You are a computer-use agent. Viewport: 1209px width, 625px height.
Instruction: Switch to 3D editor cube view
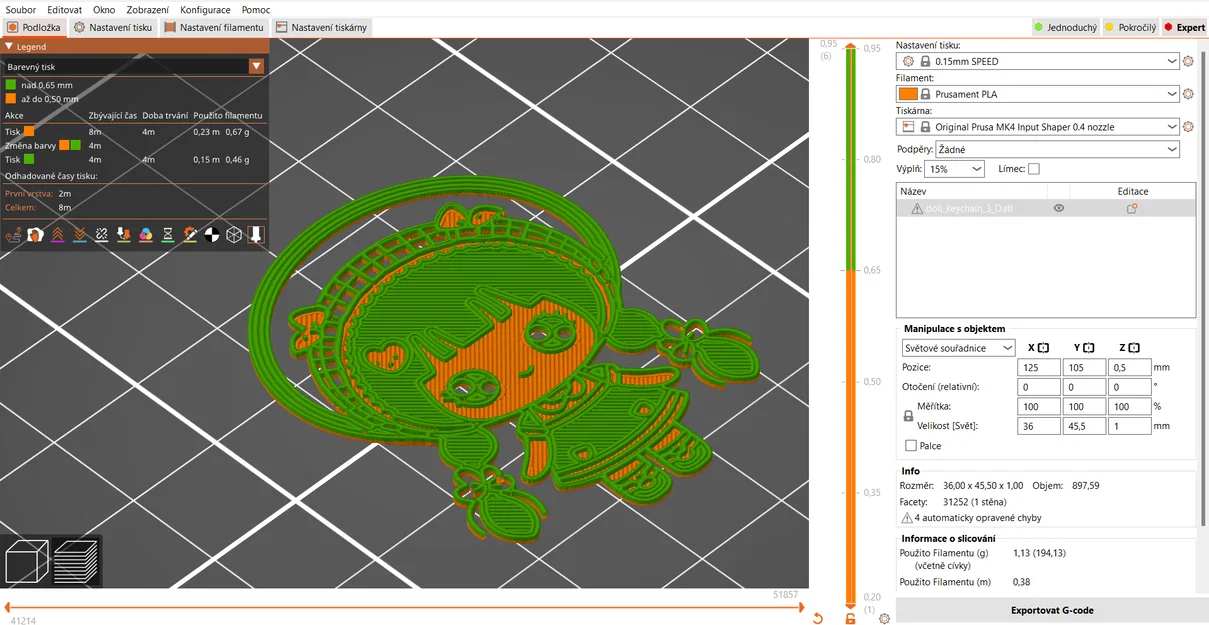tap(27, 562)
